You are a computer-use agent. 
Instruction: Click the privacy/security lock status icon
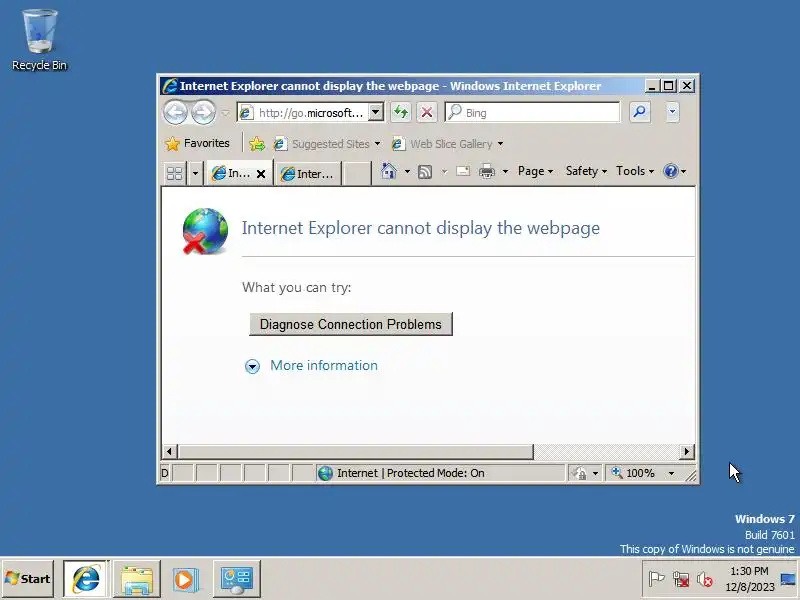pos(579,473)
